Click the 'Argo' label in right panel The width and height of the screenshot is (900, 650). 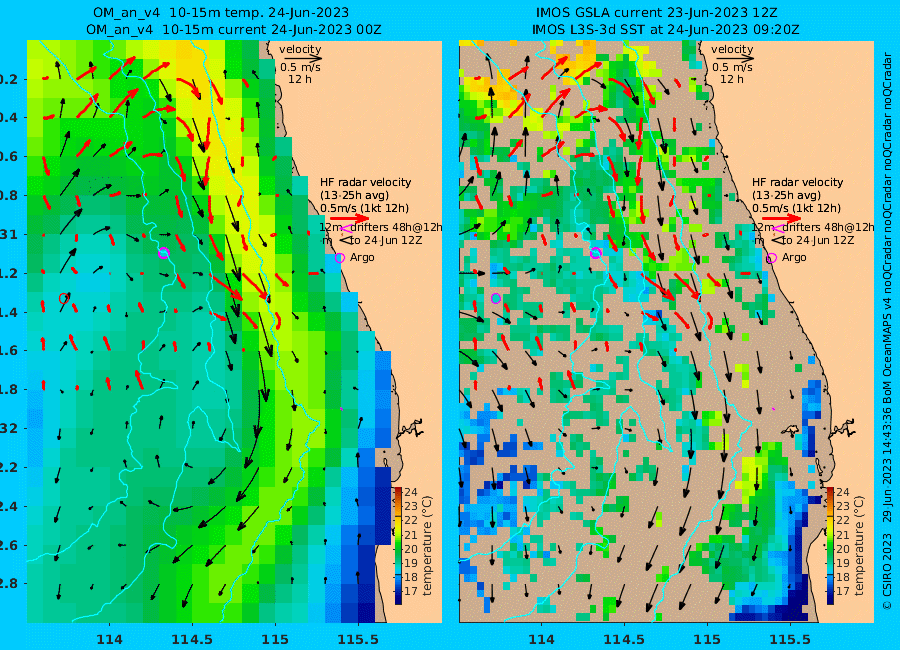794,258
